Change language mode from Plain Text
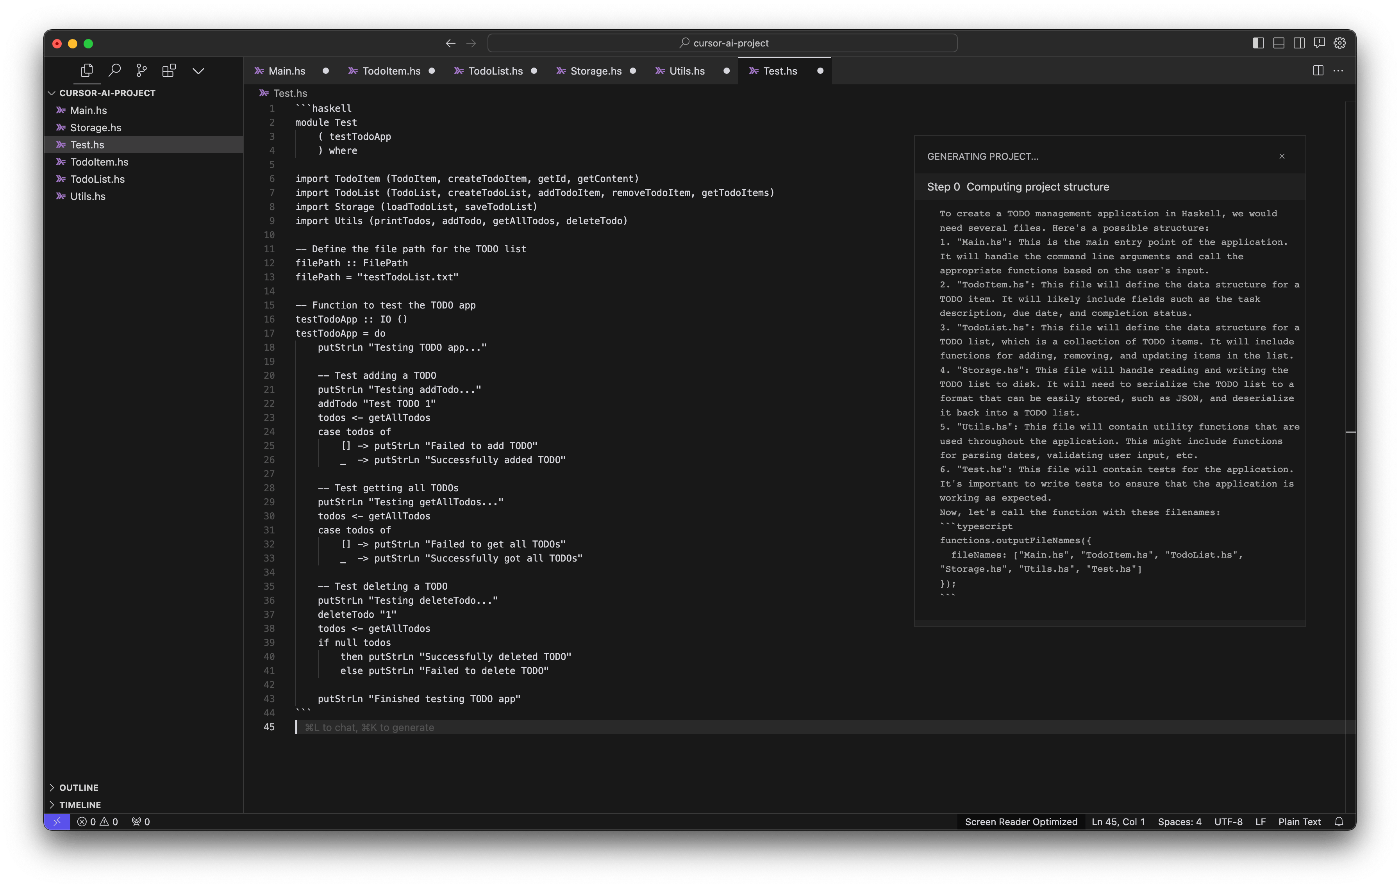 (x=1299, y=822)
